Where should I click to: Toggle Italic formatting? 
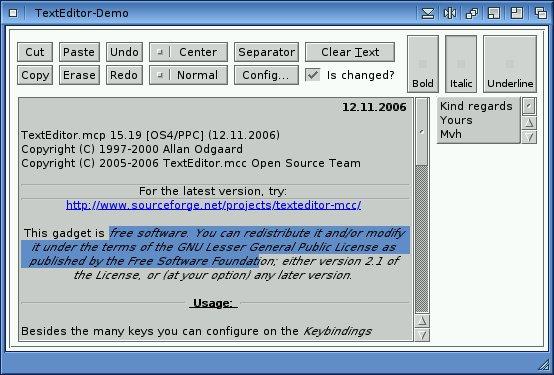pos(461,64)
